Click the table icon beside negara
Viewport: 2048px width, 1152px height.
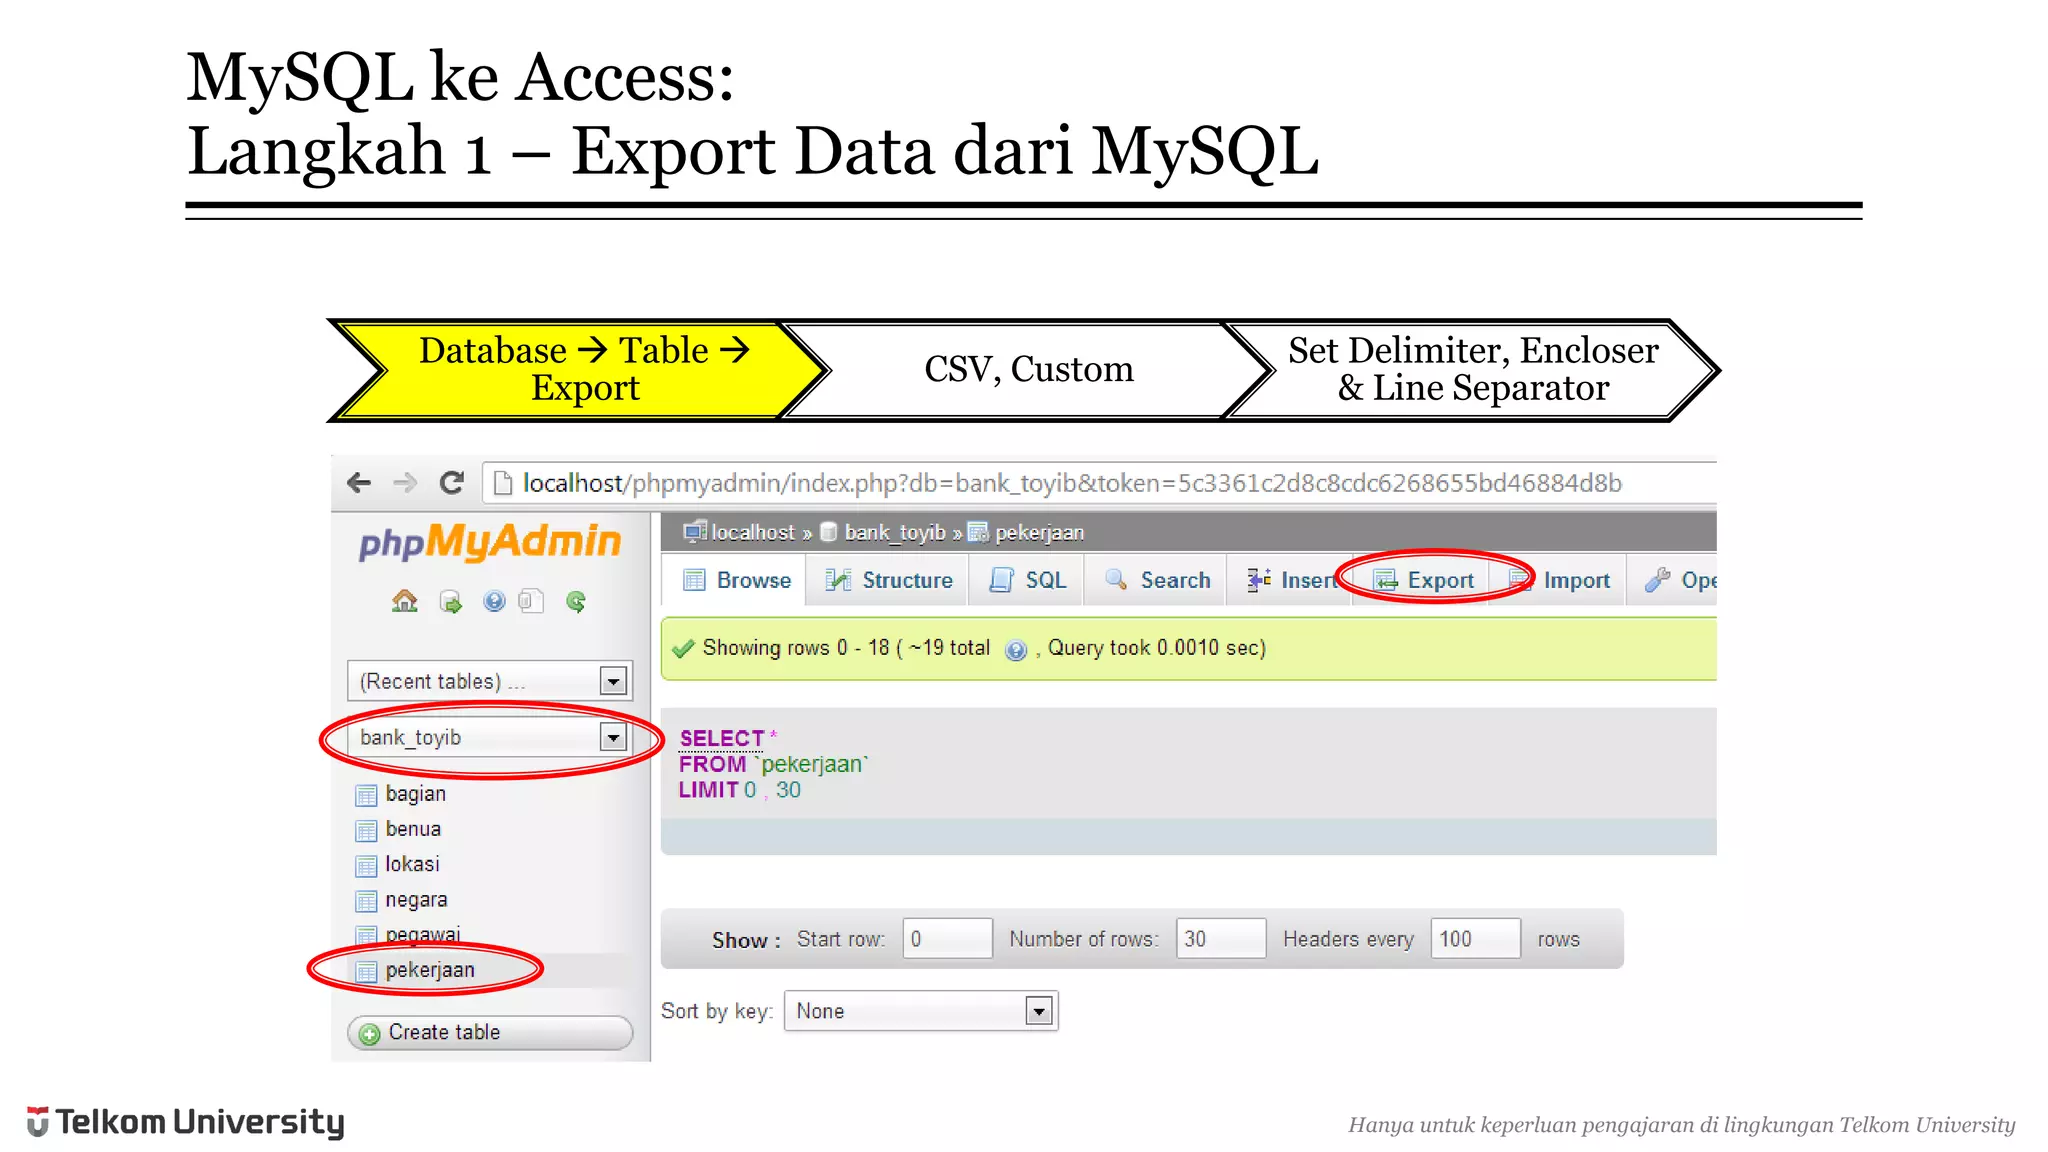[366, 901]
